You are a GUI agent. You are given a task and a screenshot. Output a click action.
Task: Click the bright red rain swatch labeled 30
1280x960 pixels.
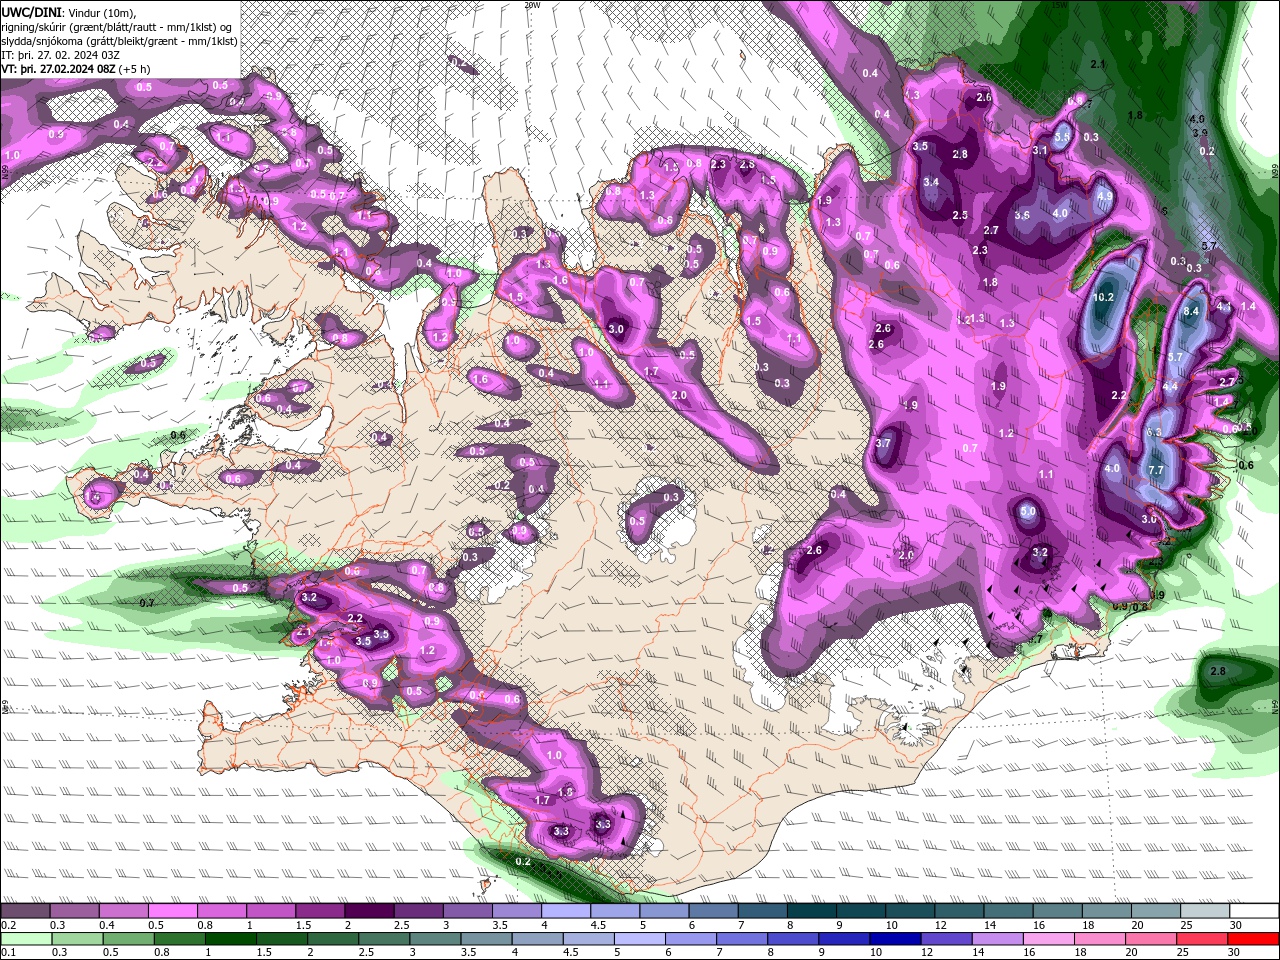coord(1255,939)
